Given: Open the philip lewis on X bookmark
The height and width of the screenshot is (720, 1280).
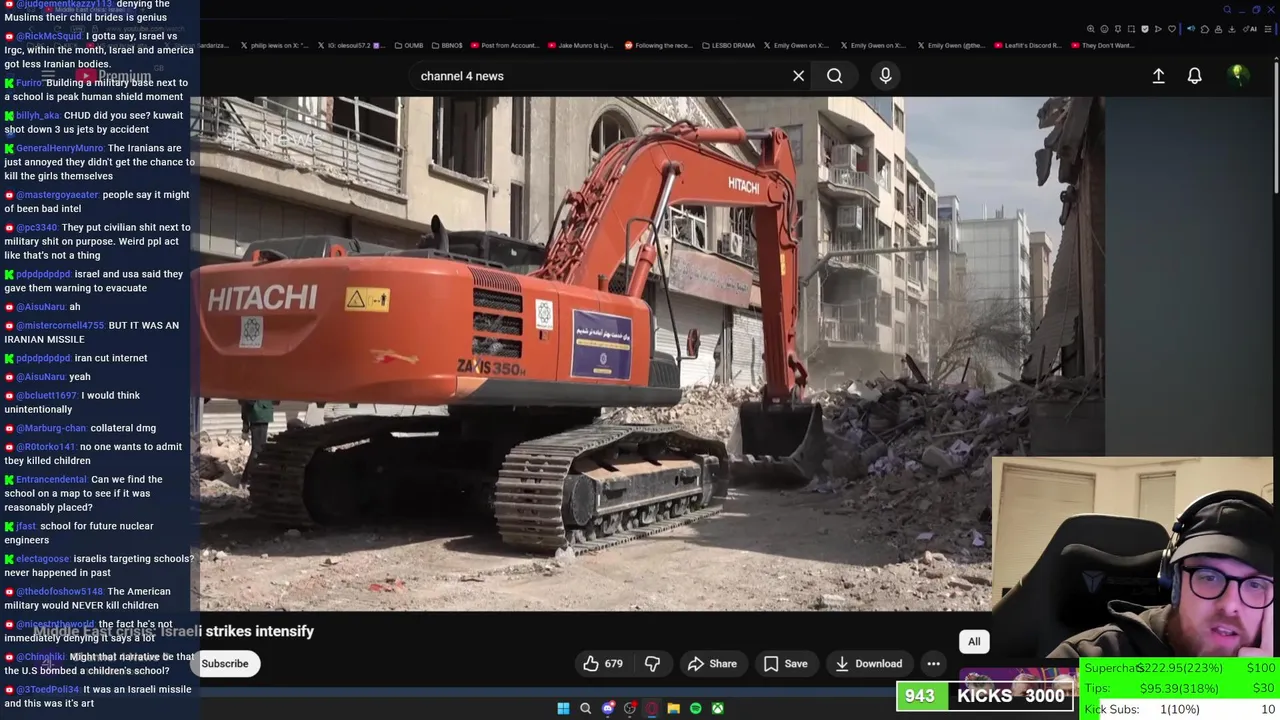Looking at the screenshot, I should pos(273,45).
